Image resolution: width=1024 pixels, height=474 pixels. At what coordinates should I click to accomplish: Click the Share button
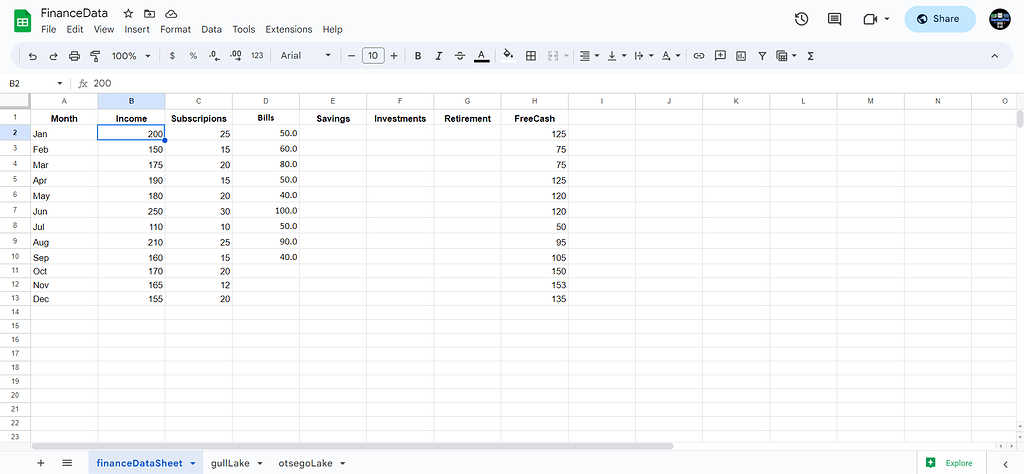pyautogui.click(x=939, y=19)
